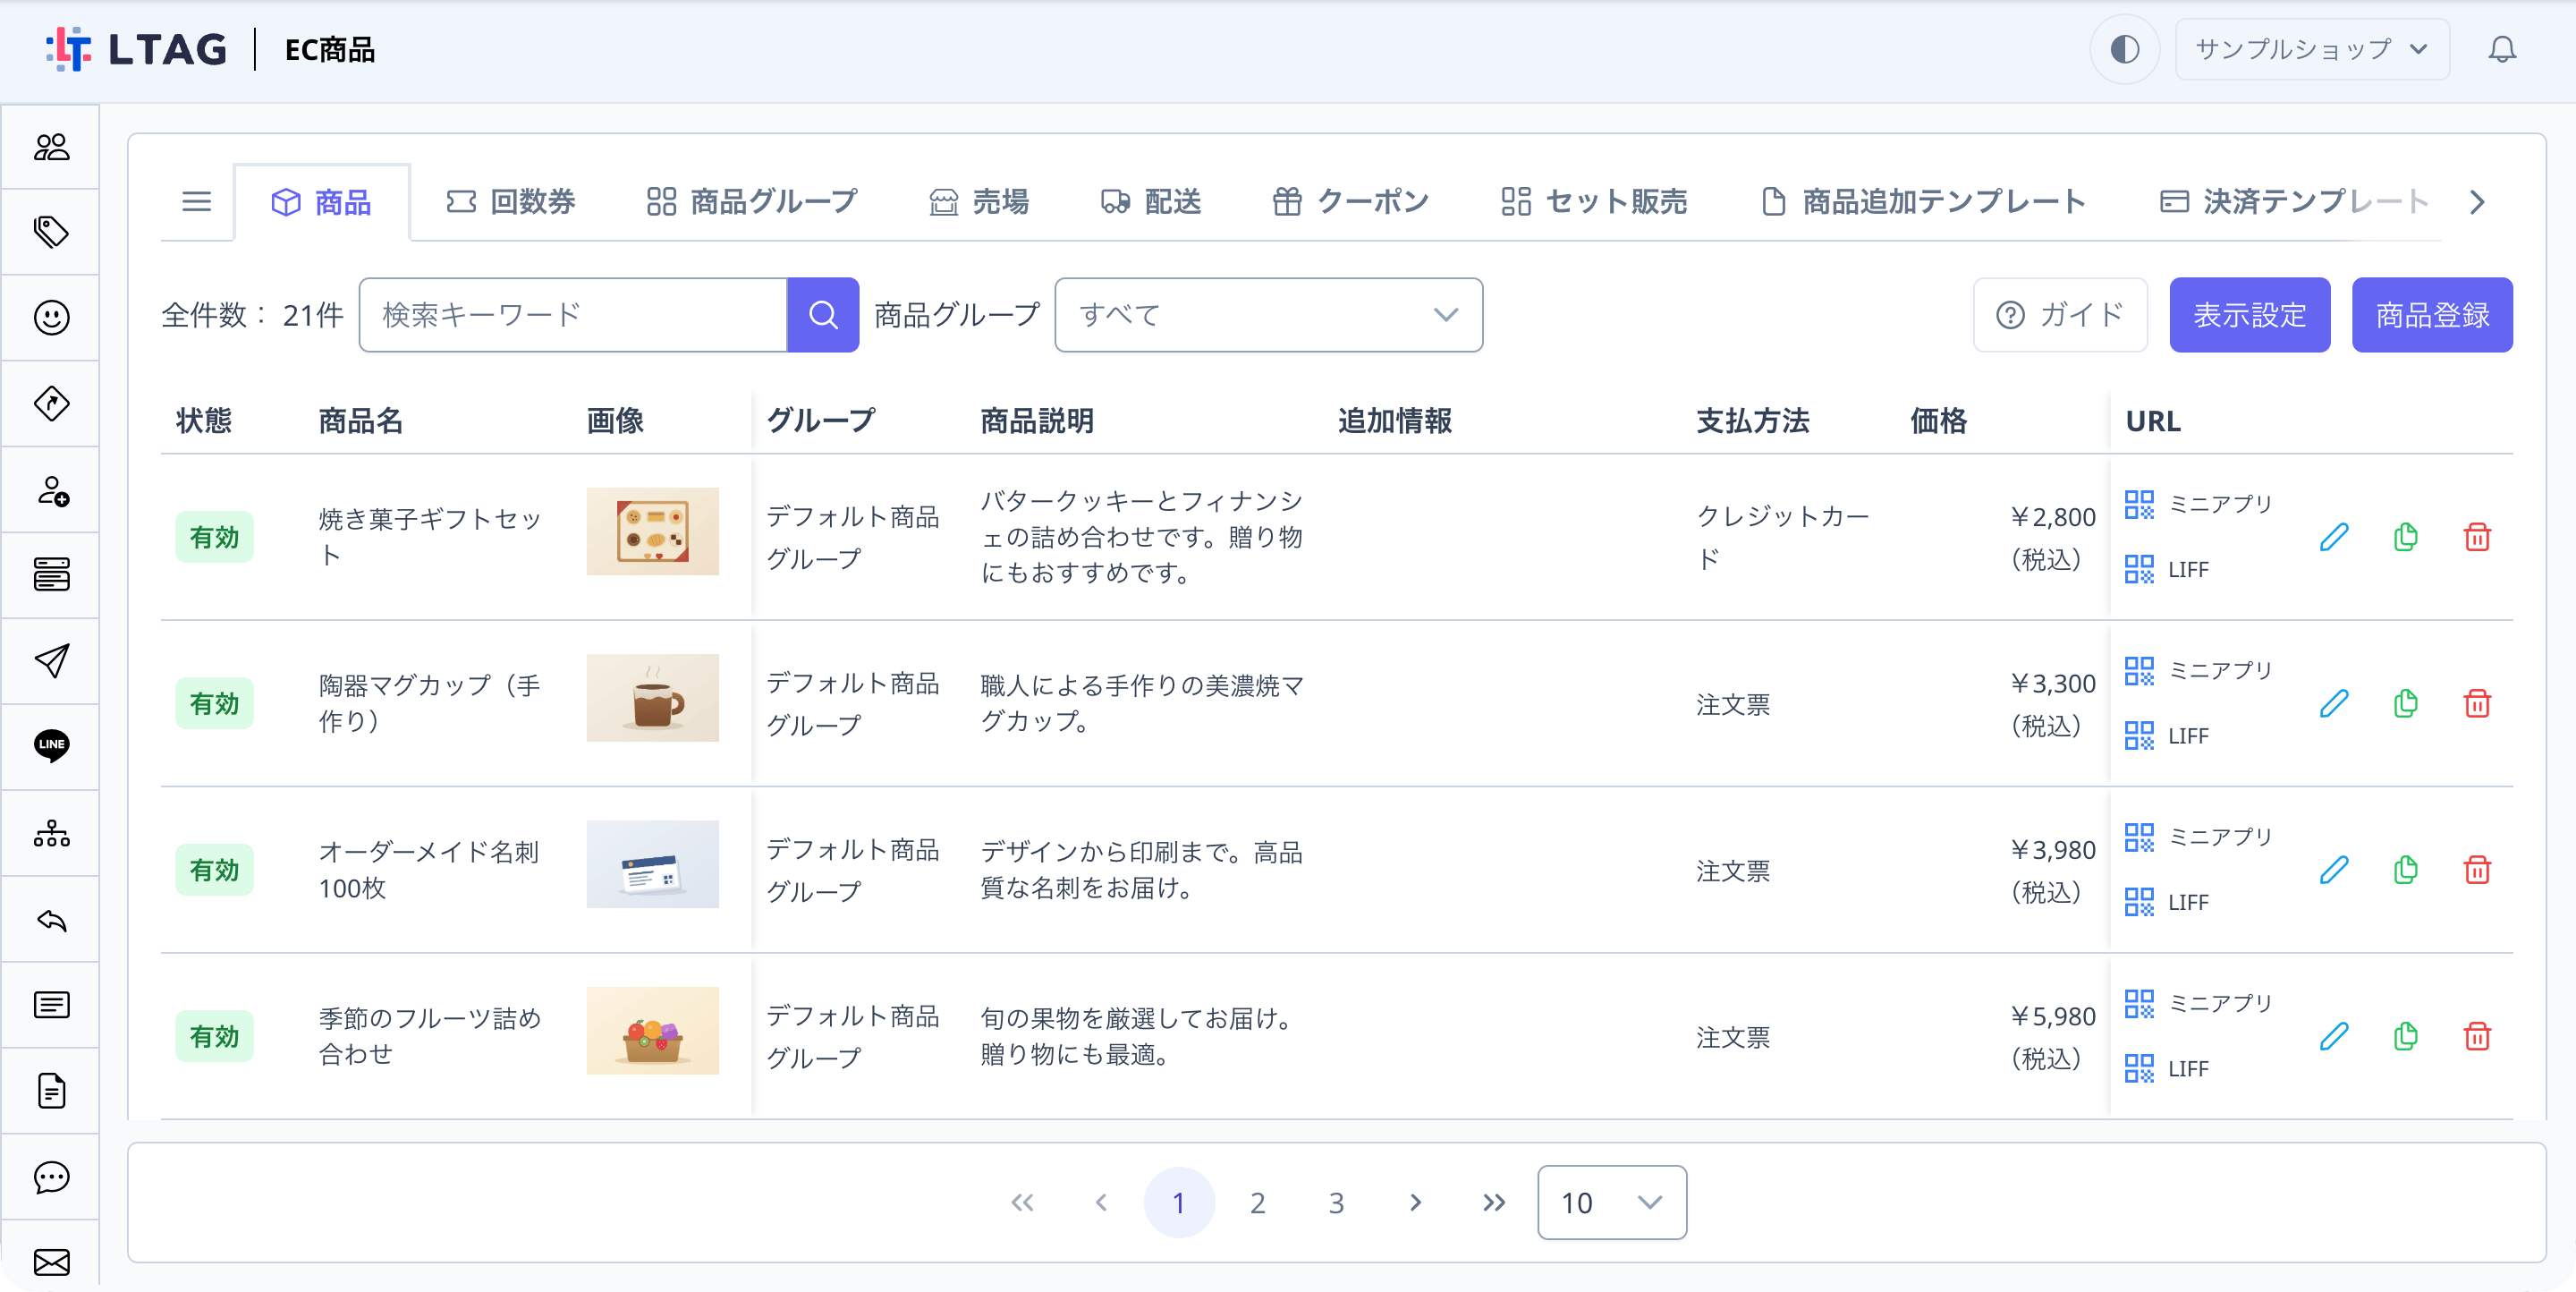
Task: Open the LINE speech bubble sidebar icon
Action: [x=51, y=746]
